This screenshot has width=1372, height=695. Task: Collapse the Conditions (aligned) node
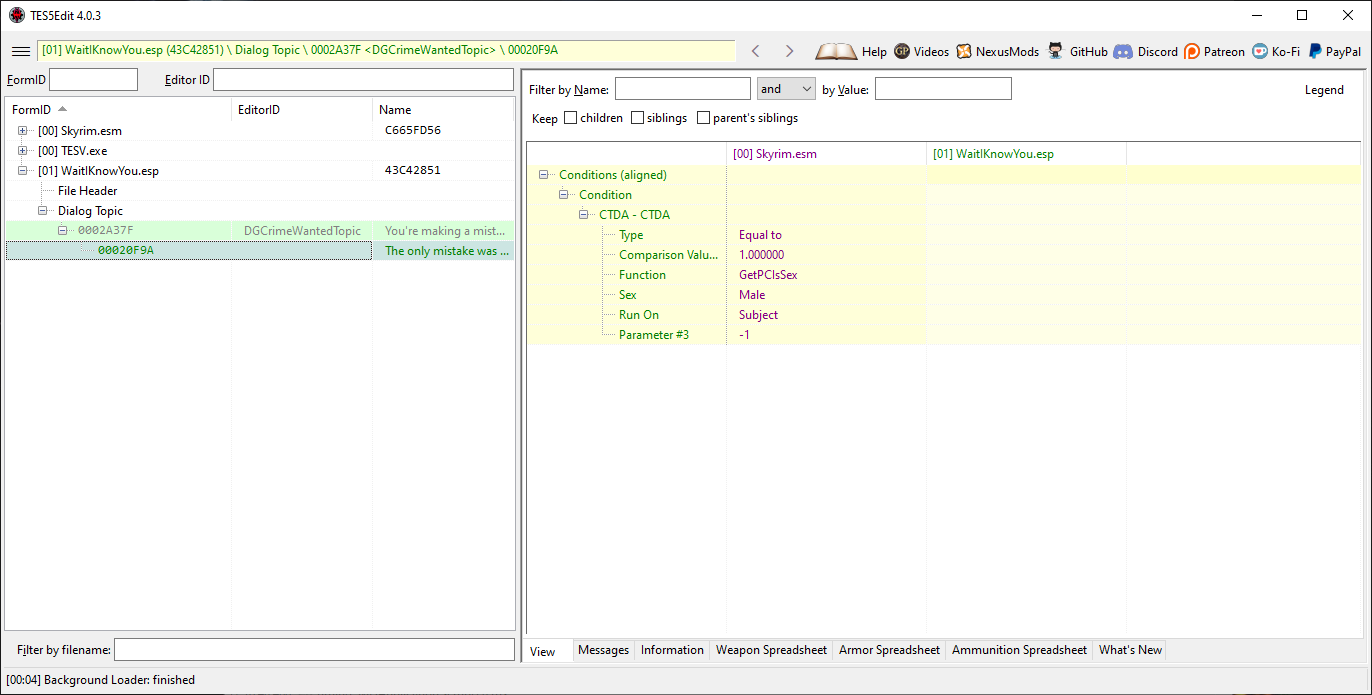544,175
